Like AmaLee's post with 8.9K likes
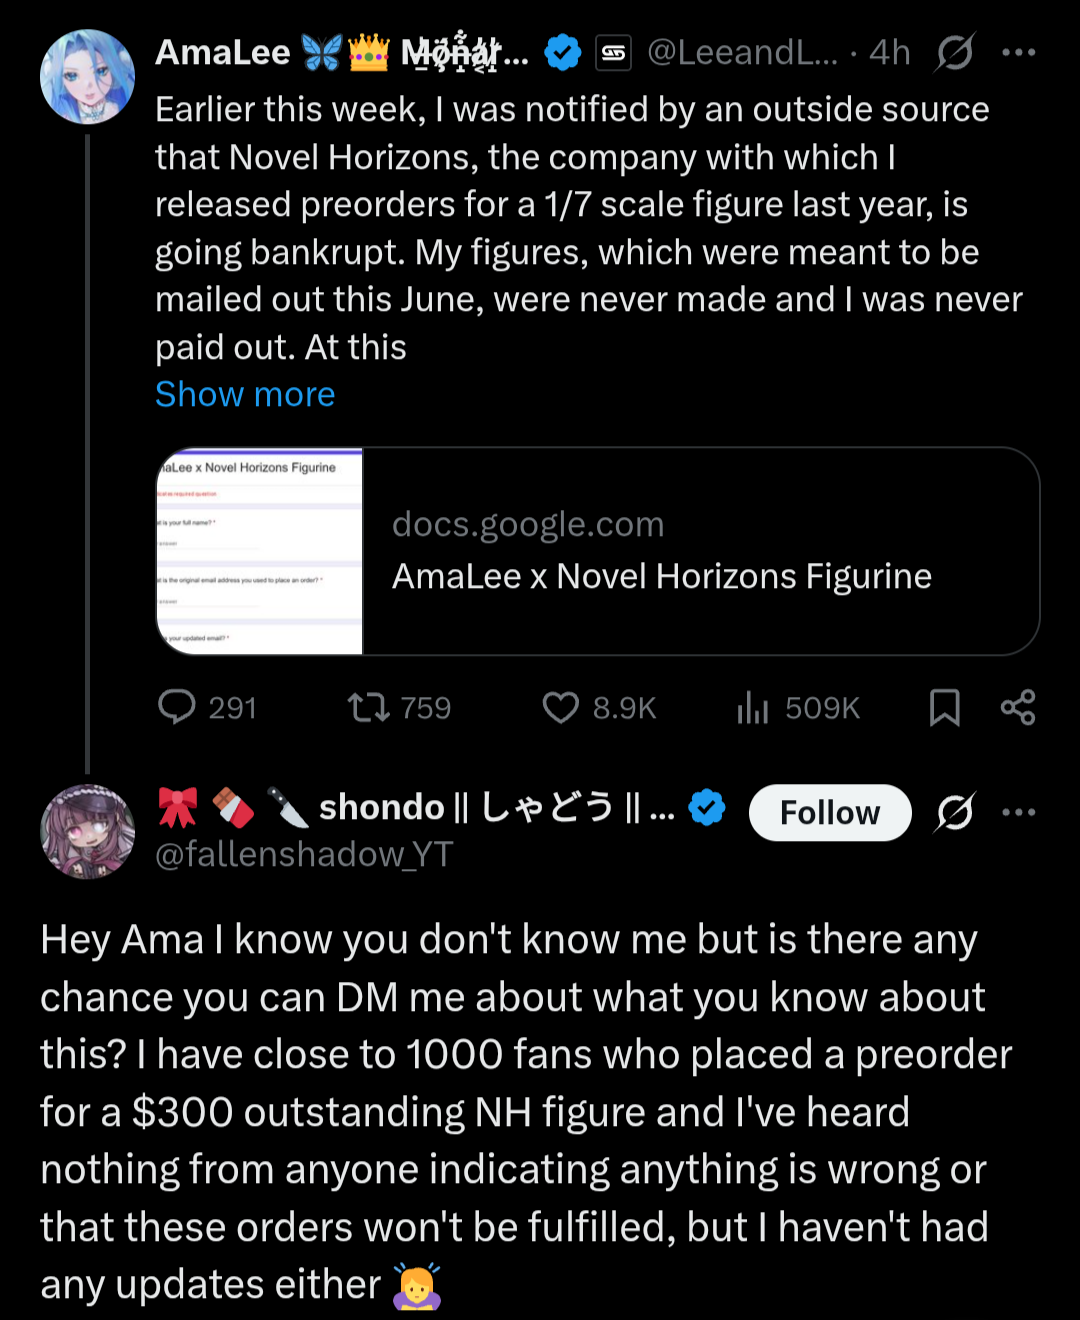 coord(598,707)
